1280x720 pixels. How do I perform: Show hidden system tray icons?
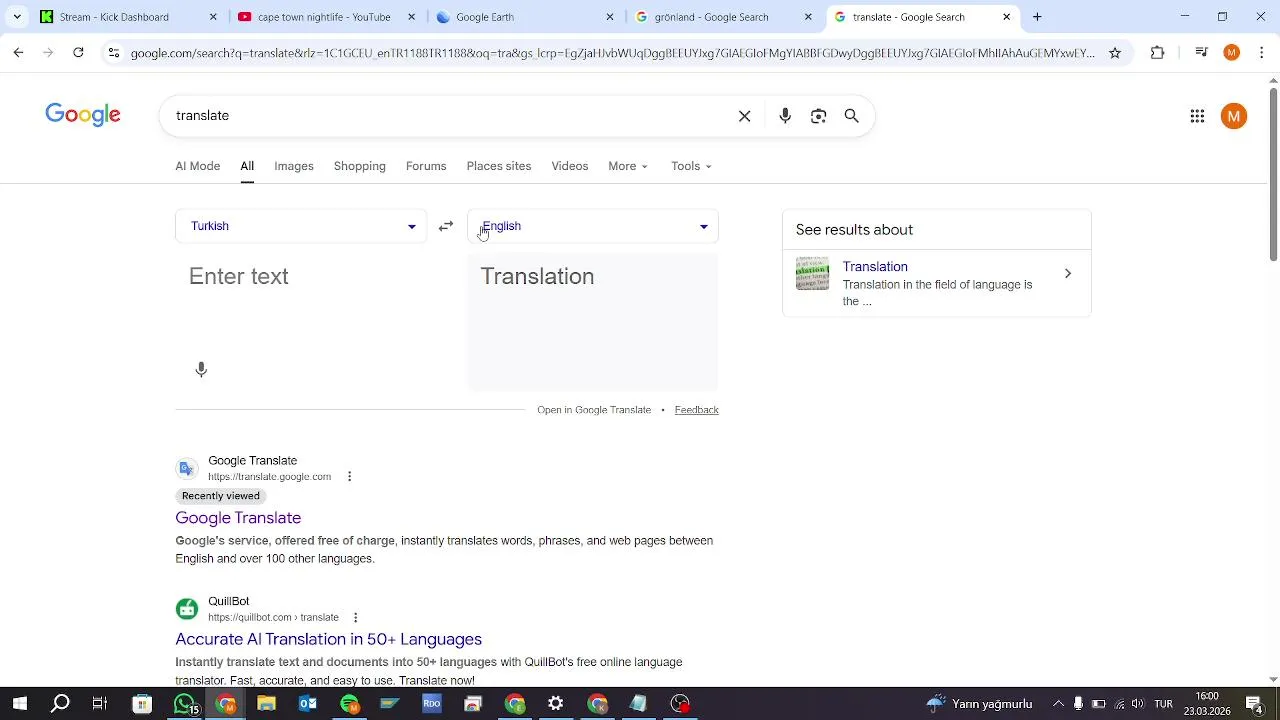coord(1058,704)
